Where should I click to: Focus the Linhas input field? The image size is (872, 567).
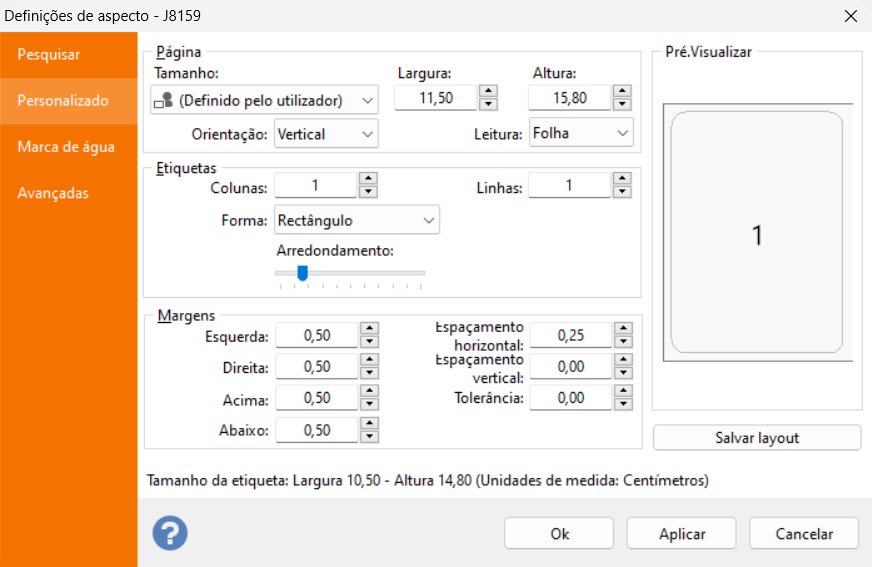[569, 185]
